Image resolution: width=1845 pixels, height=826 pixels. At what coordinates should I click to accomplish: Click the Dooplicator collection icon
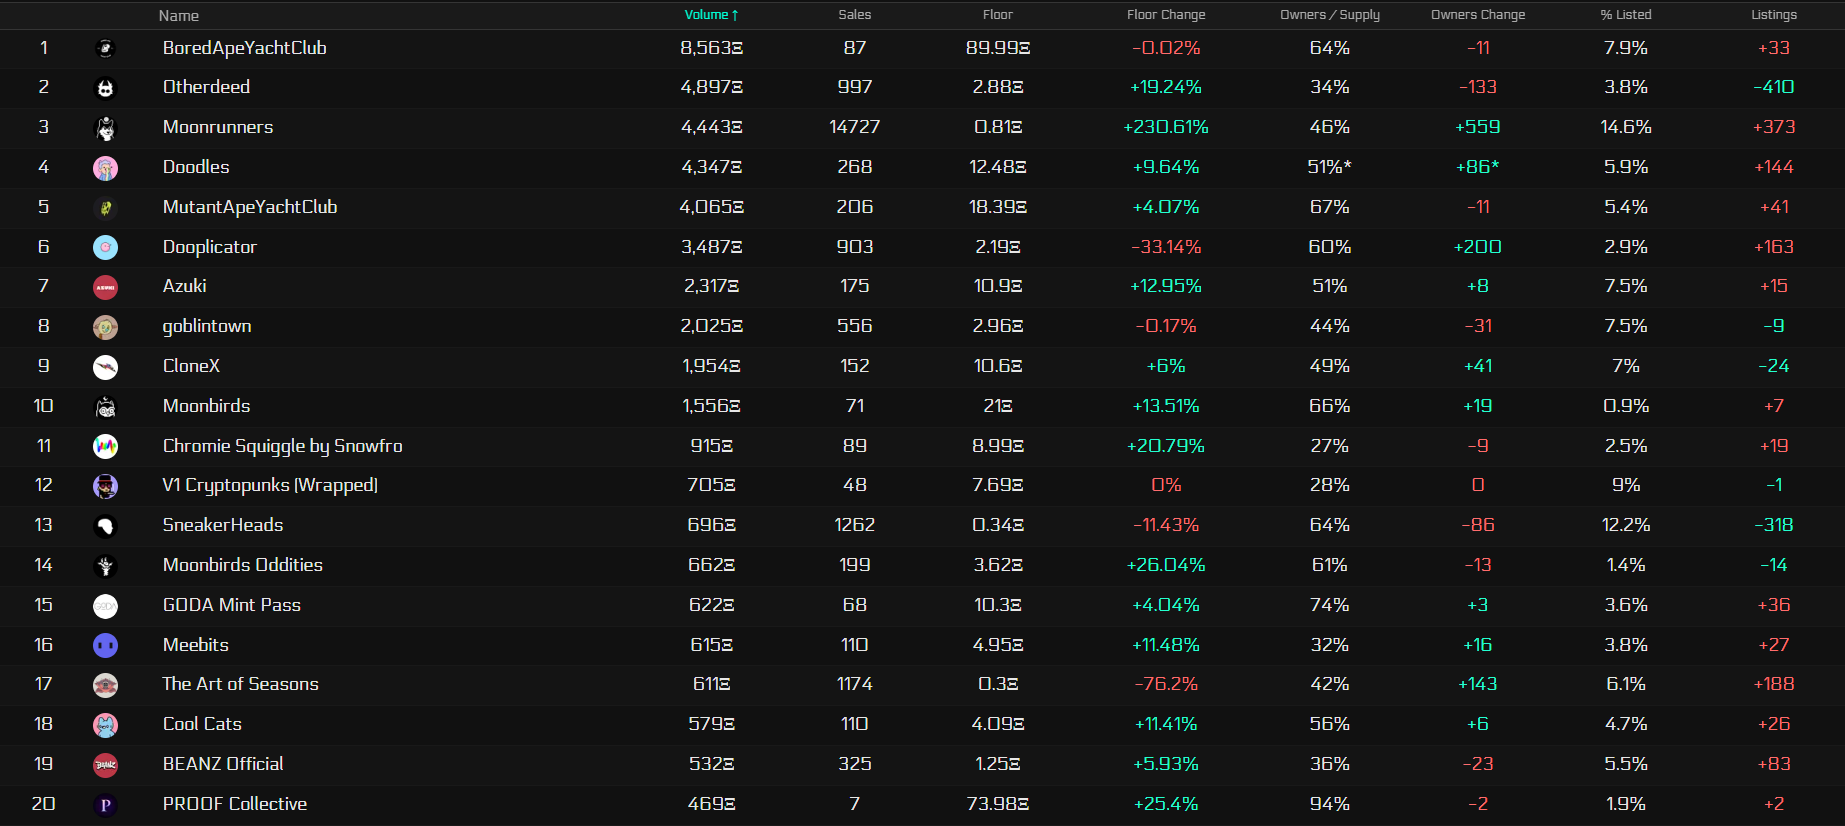[105, 247]
